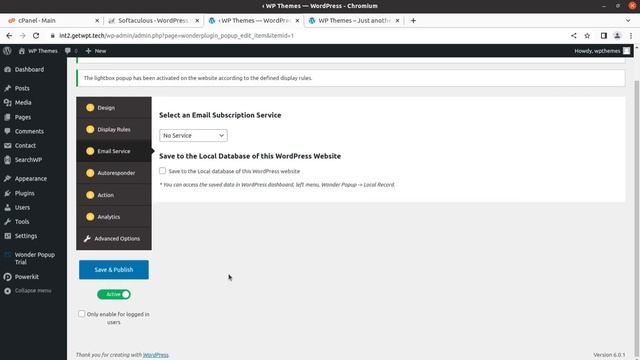The image size is (640, 360).
Task: Close the Softaculous tab
Action: point(197,20)
